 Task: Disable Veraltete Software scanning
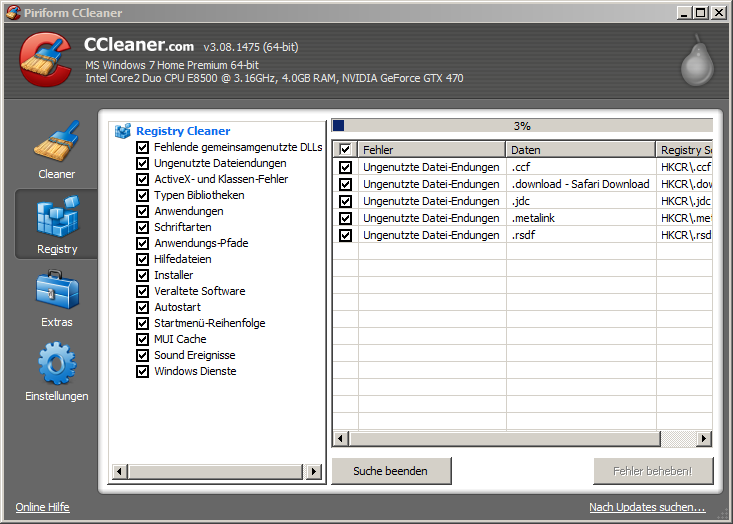[x=142, y=291]
